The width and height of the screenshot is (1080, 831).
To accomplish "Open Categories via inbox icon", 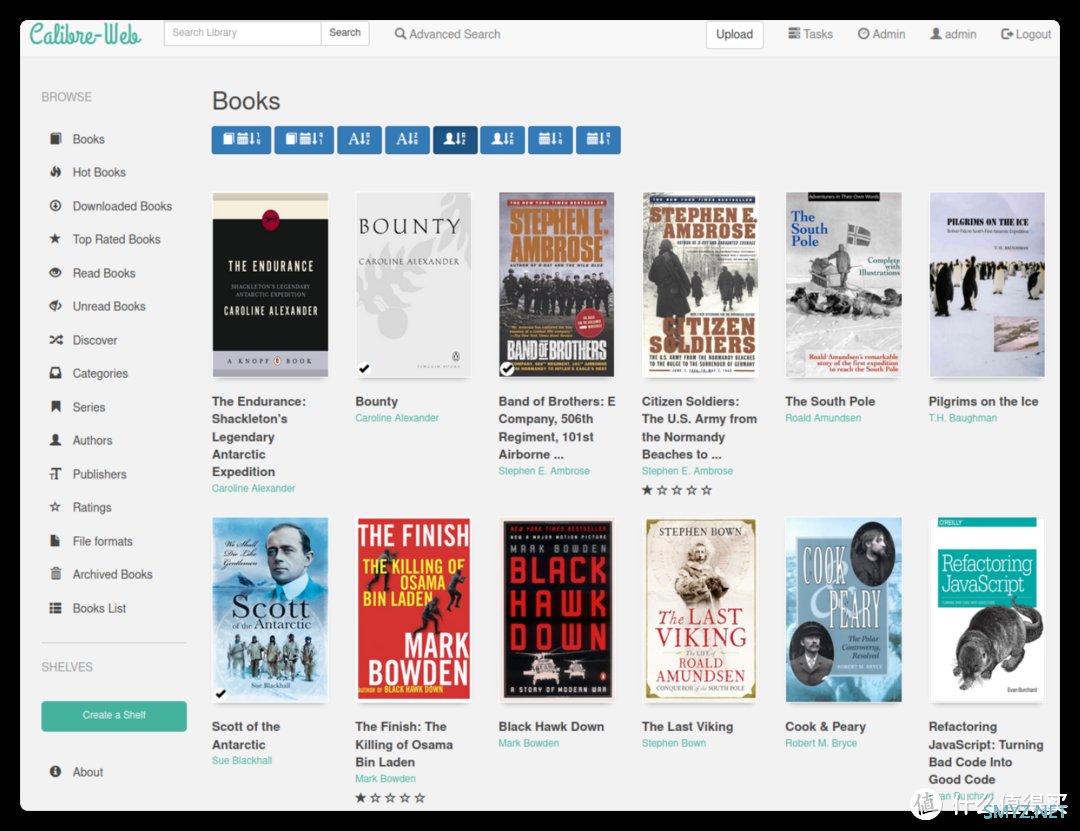I will coord(56,373).
